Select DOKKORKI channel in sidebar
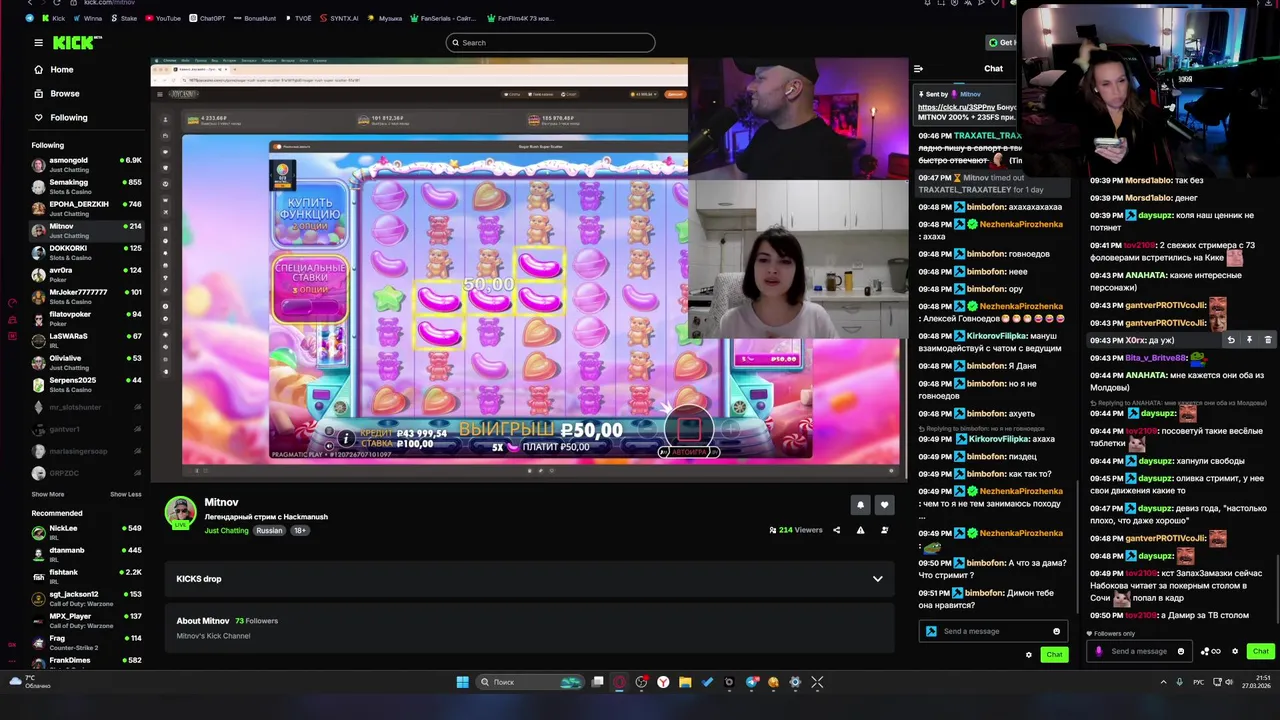The height and width of the screenshot is (720, 1280). coord(87,252)
